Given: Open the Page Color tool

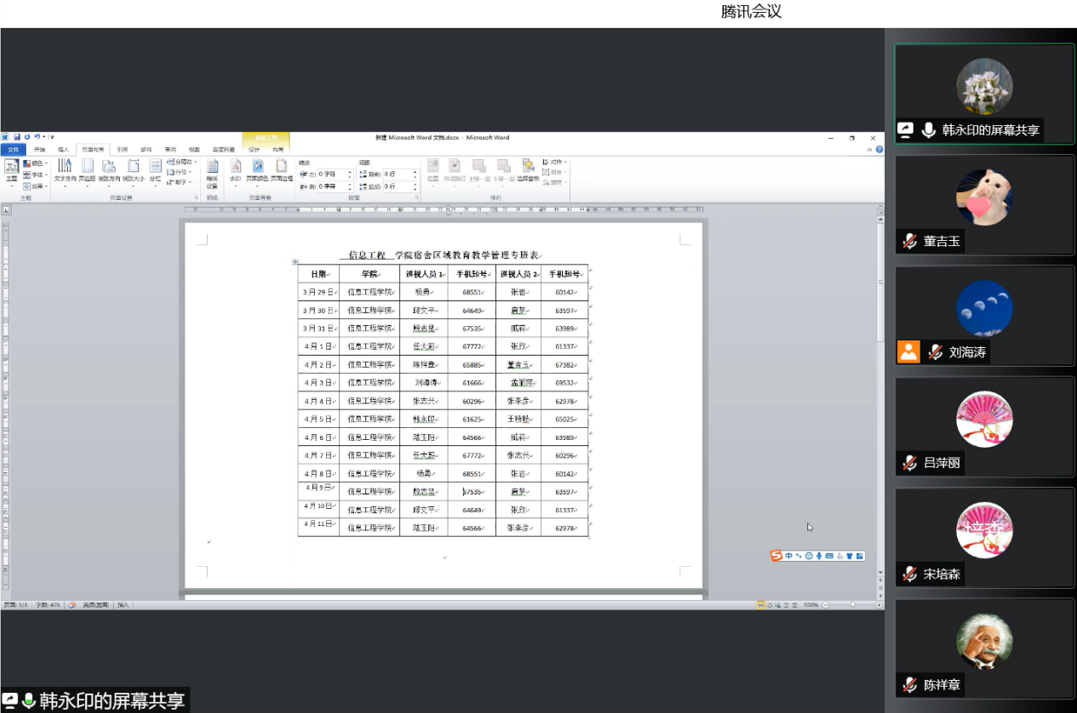Looking at the screenshot, I should coord(257,170).
